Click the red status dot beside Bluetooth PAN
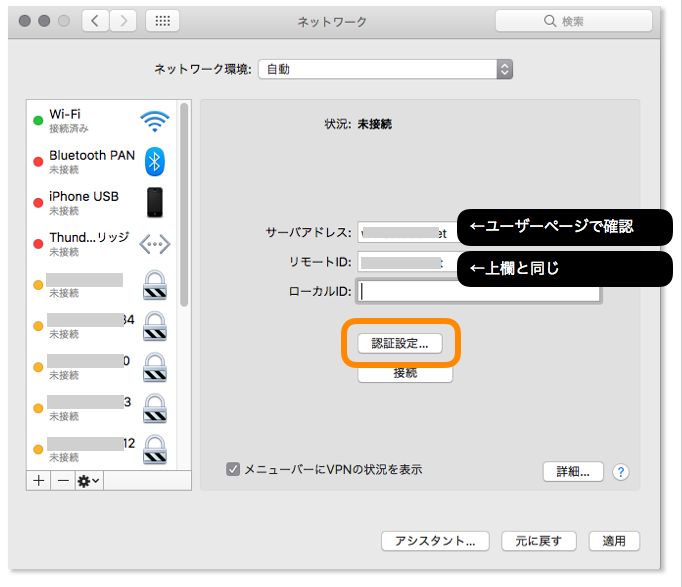This screenshot has width=682, height=587. pos(38,162)
